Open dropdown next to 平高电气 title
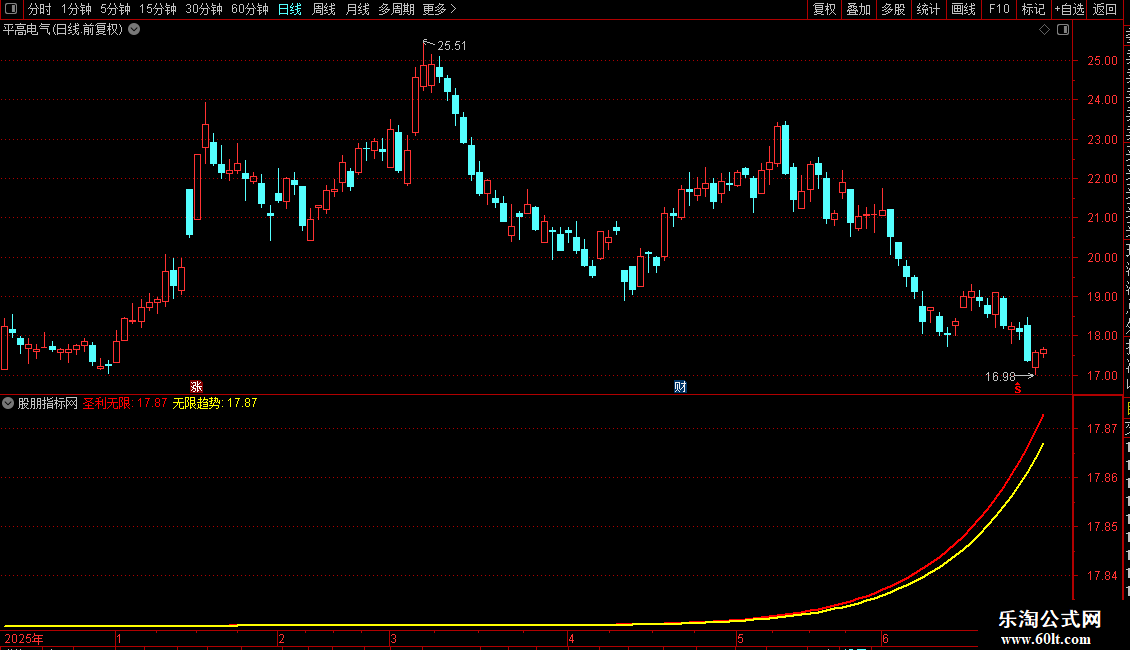1130x650 pixels. pyautogui.click(x=134, y=30)
